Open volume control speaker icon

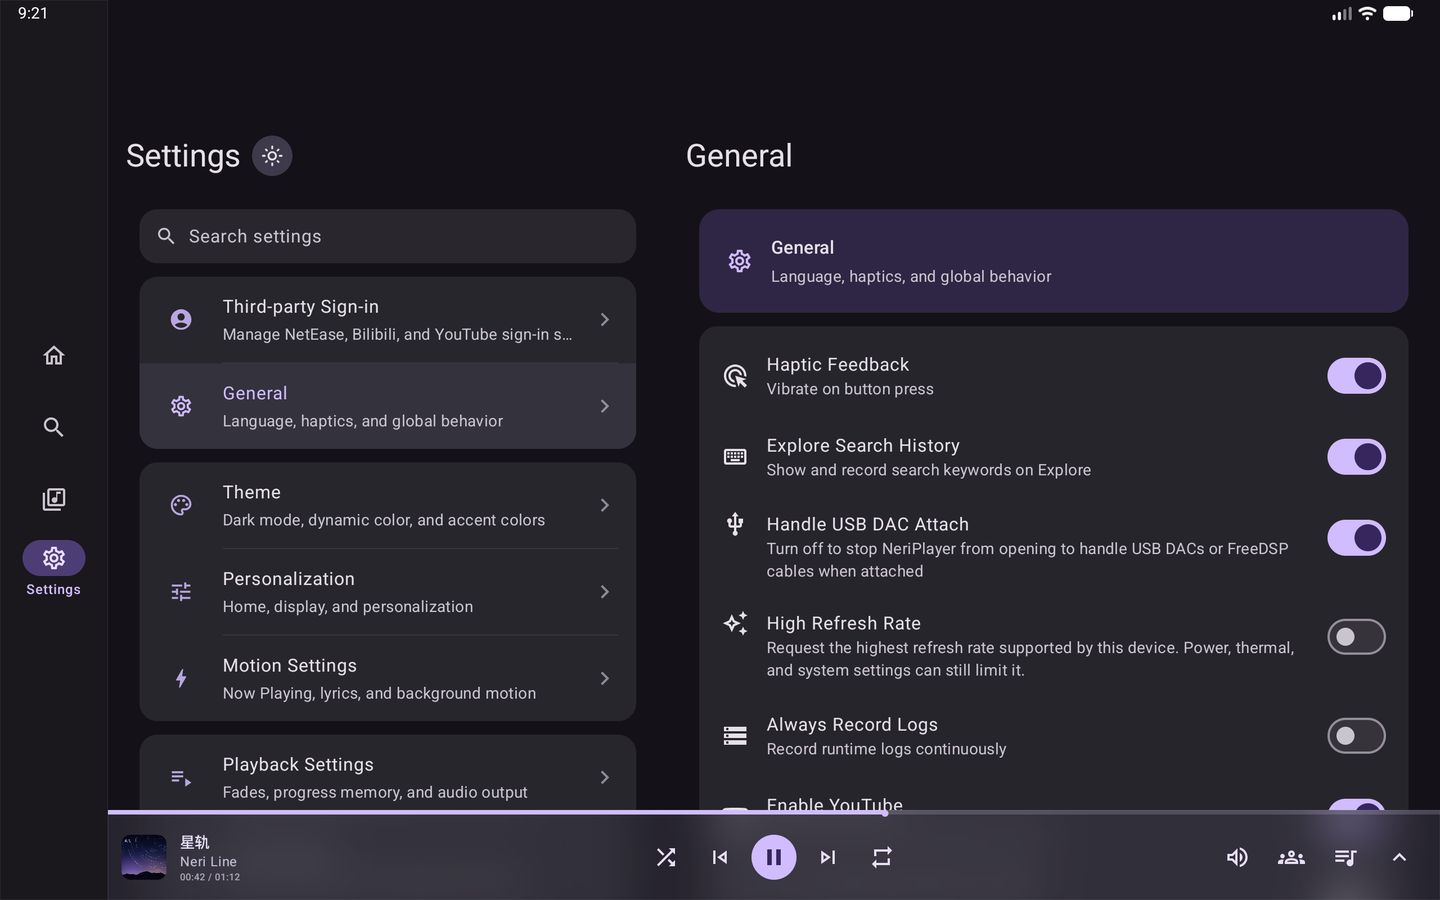point(1237,857)
